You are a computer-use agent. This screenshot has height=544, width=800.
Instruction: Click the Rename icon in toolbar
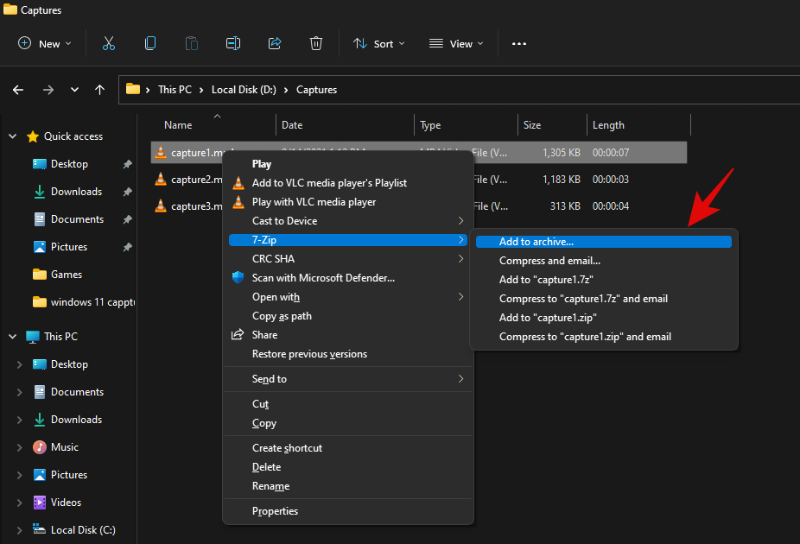click(x=233, y=44)
